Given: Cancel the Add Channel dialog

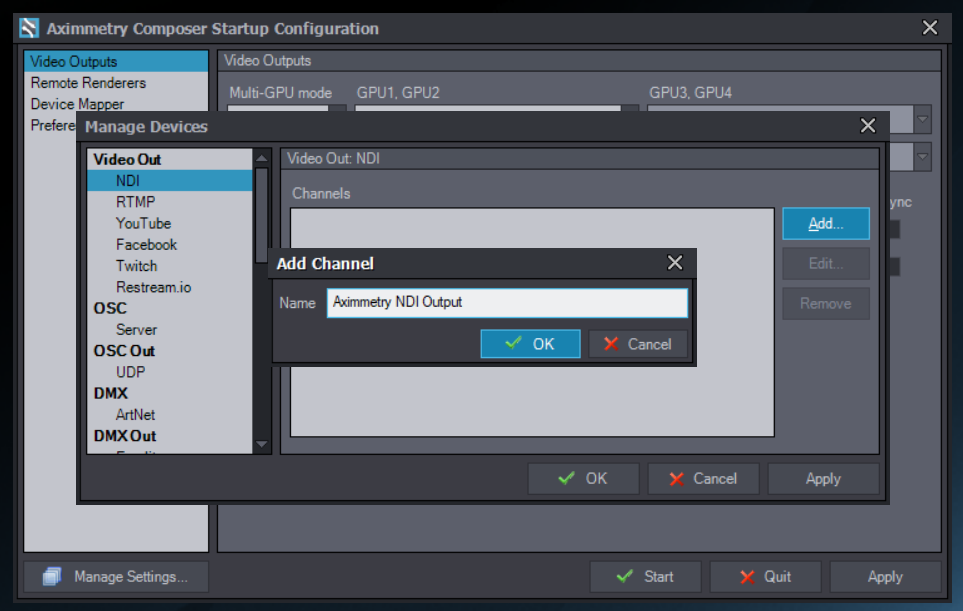Looking at the screenshot, I should (x=638, y=344).
